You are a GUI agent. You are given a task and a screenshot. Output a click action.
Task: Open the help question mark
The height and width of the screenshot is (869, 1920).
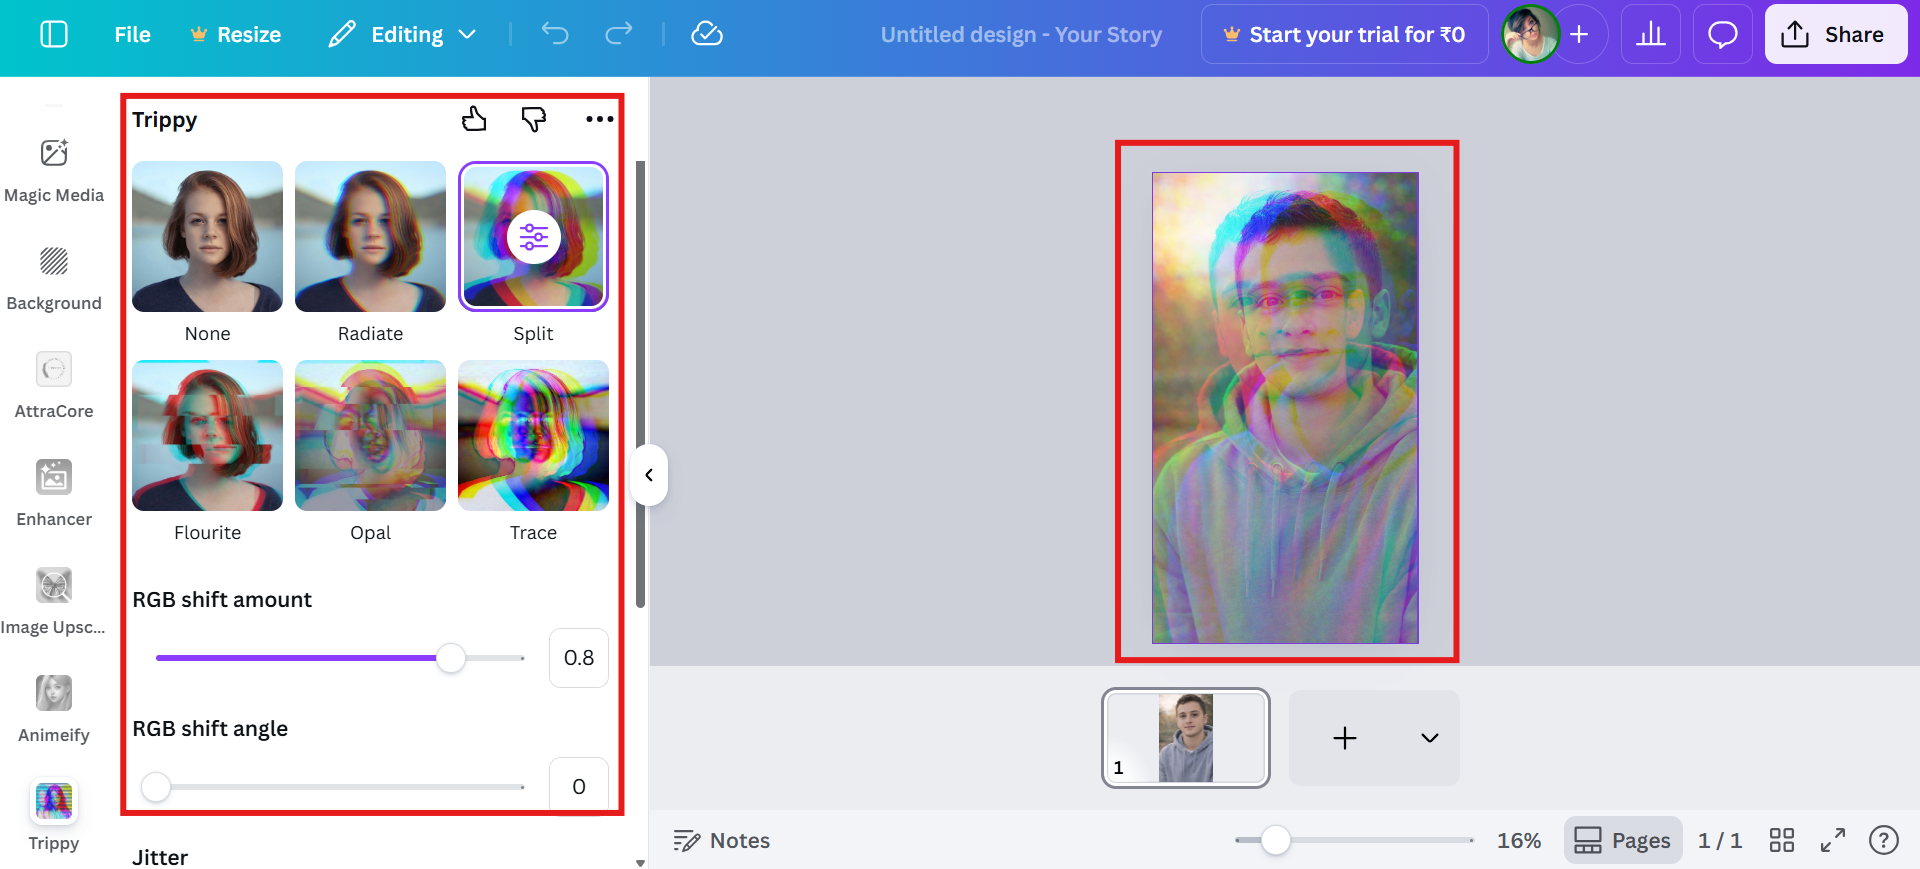(1884, 841)
